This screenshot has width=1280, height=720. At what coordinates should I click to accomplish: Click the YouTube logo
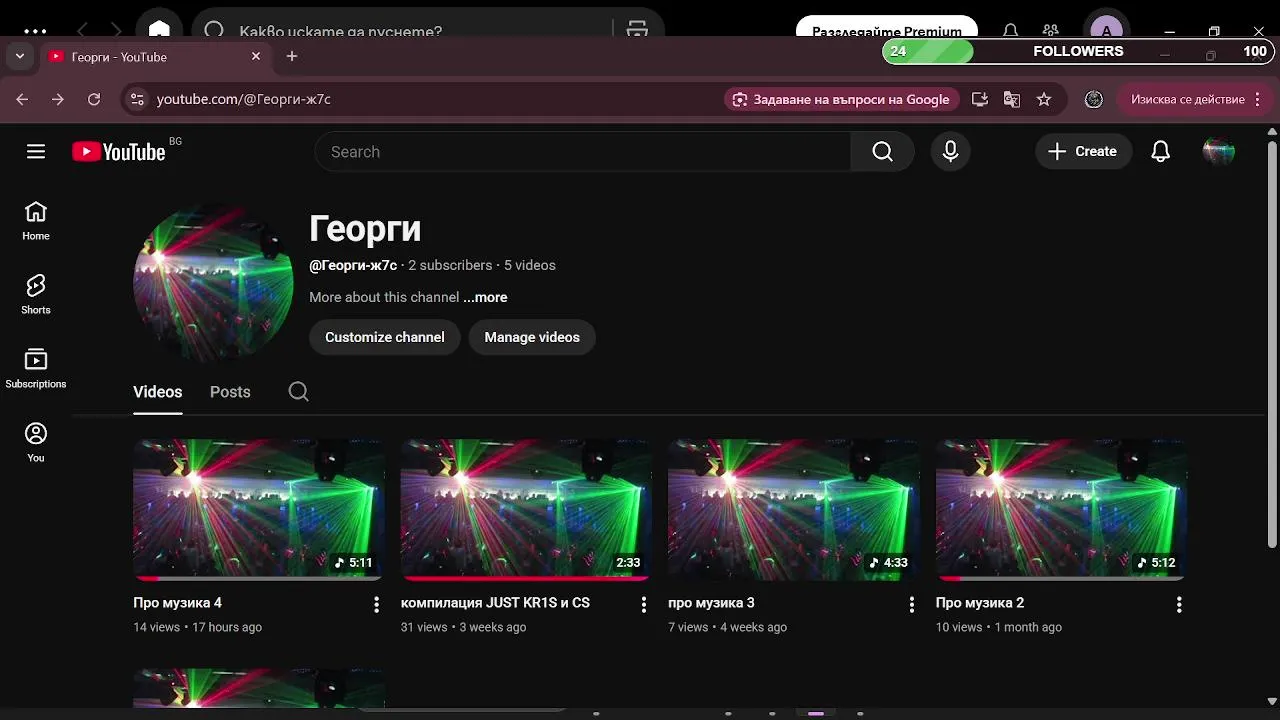(x=119, y=152)
